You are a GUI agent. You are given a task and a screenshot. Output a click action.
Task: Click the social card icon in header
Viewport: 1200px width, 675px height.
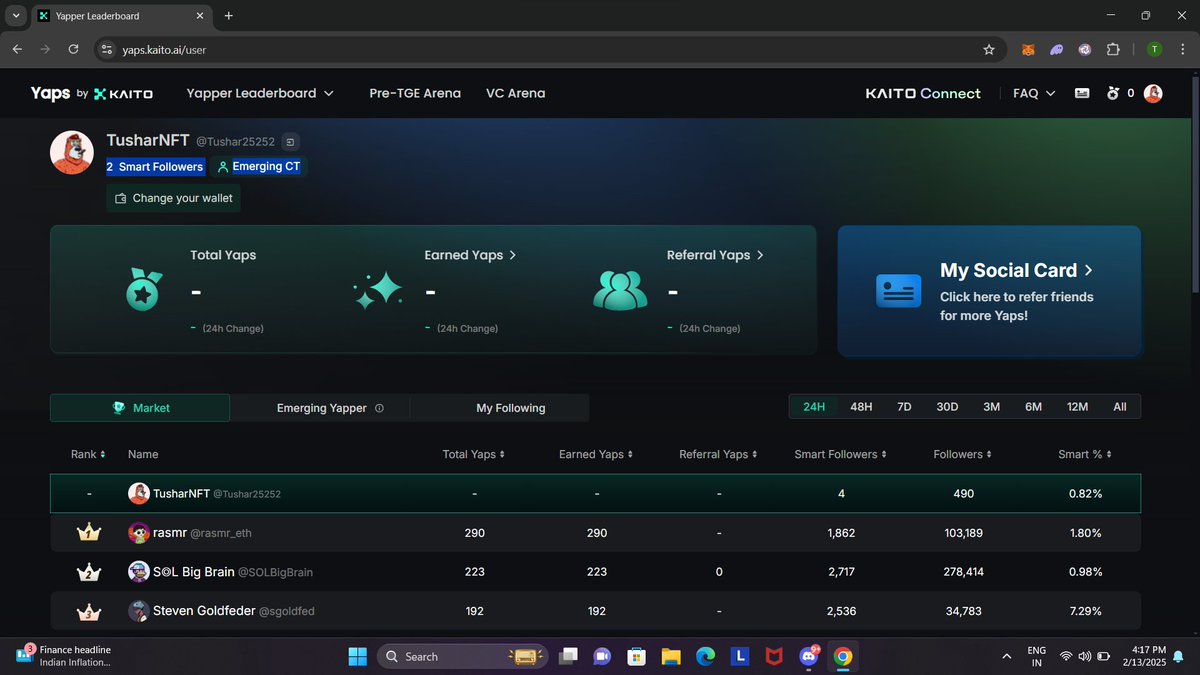[x=1082, y=93]
